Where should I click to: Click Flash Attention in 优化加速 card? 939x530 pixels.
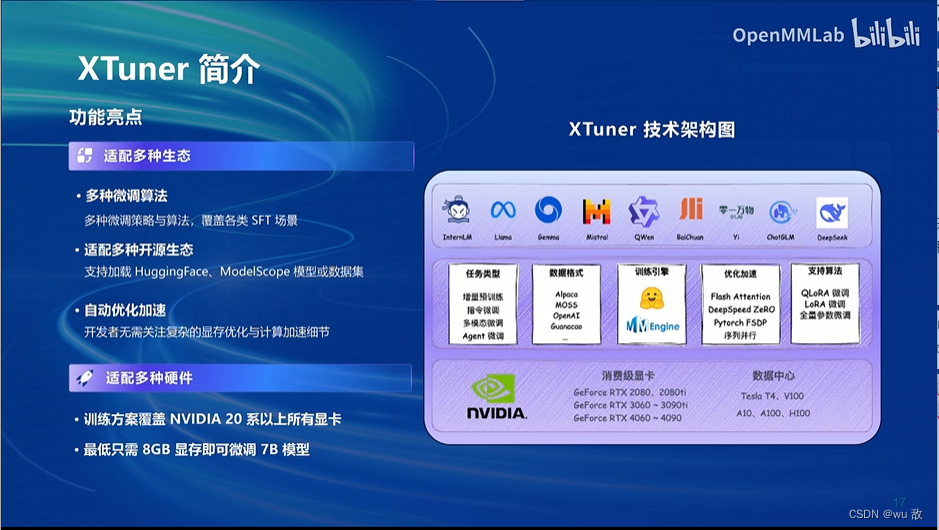coord(740,296)
